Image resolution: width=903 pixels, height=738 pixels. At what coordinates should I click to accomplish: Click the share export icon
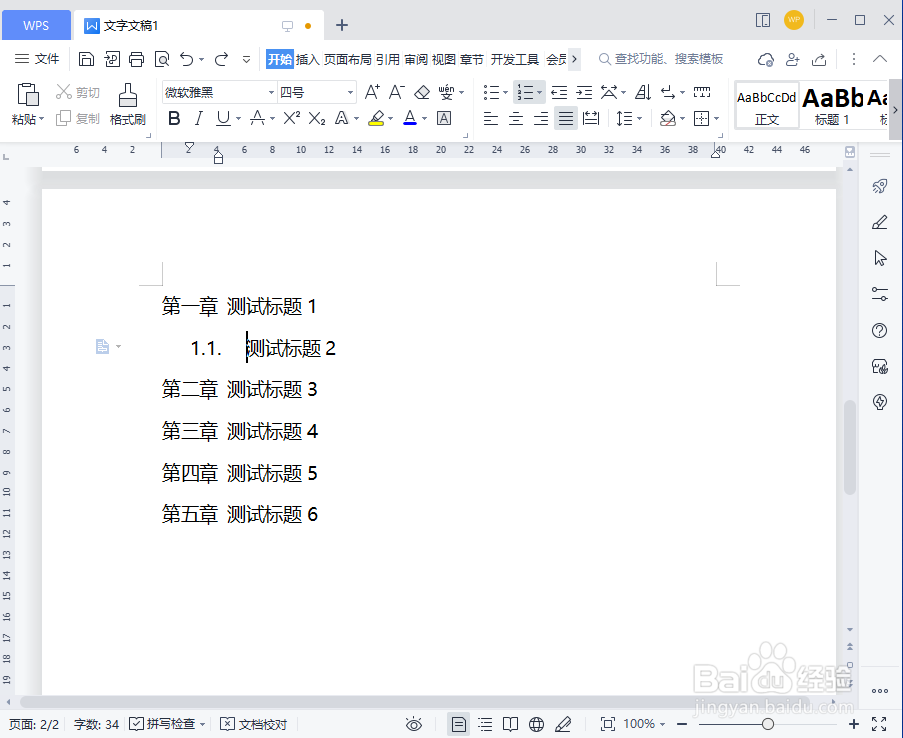pos(819,59)
